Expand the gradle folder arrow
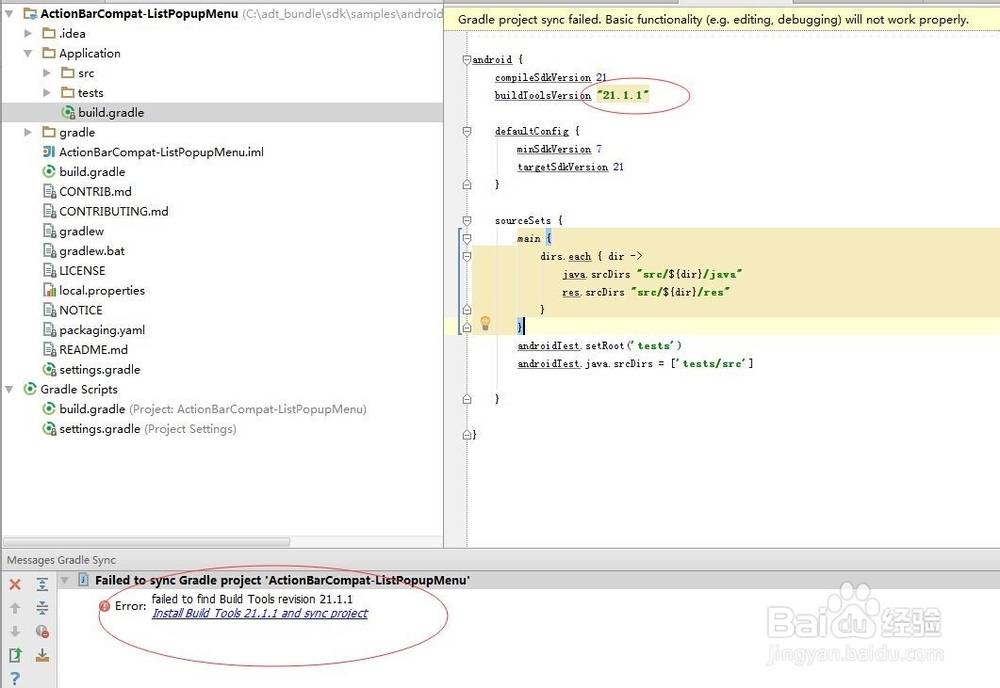 pyautogui.click(x=28, y=132)
